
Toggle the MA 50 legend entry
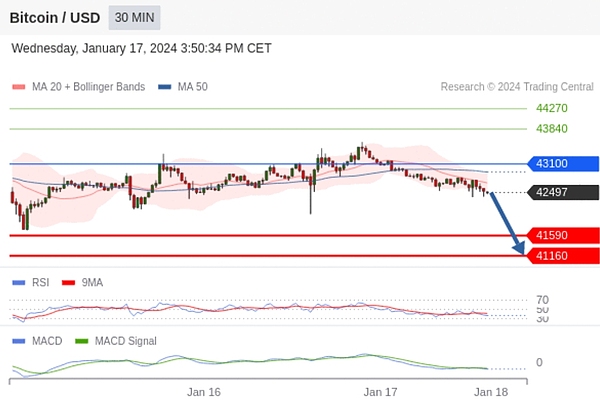(183, 87)
